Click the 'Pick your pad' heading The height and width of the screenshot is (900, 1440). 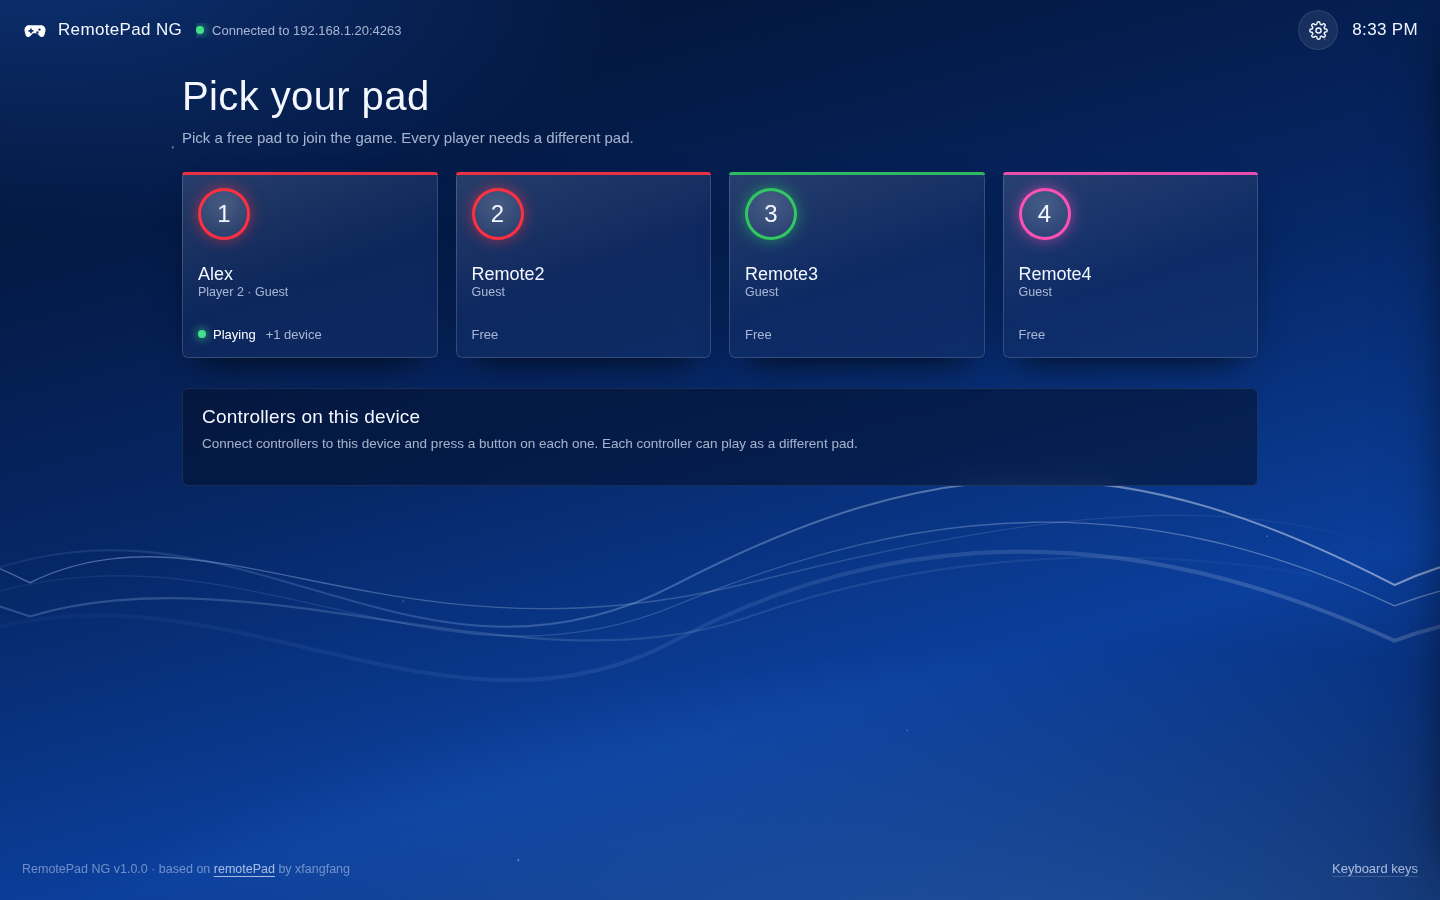305,97
